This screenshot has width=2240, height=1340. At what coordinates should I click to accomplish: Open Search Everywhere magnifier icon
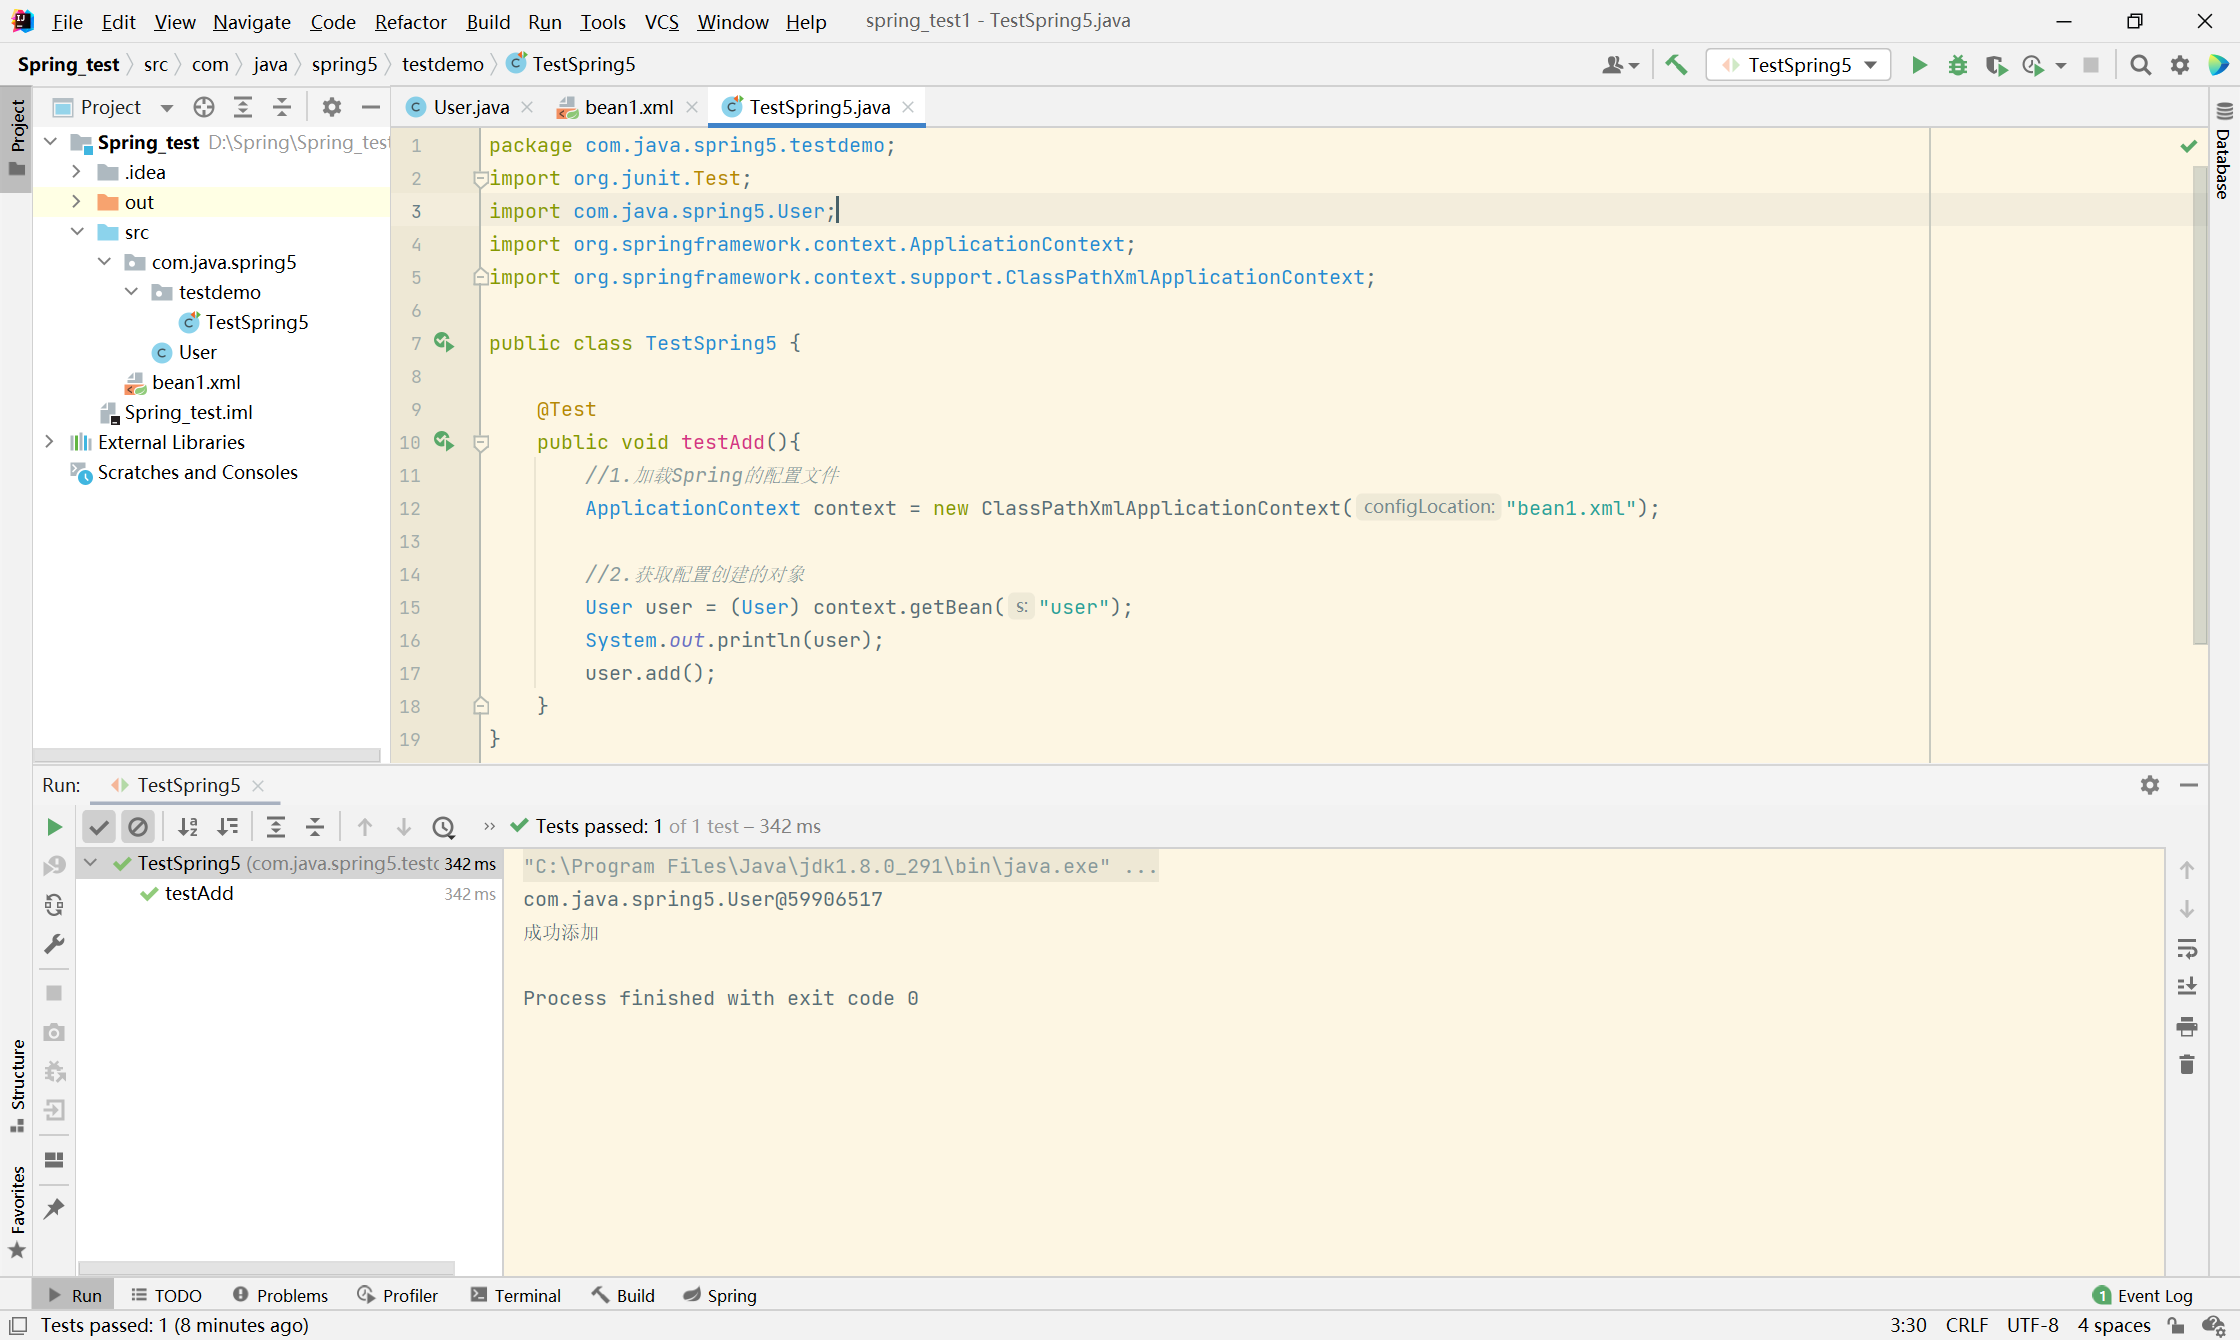point(2140,65)
